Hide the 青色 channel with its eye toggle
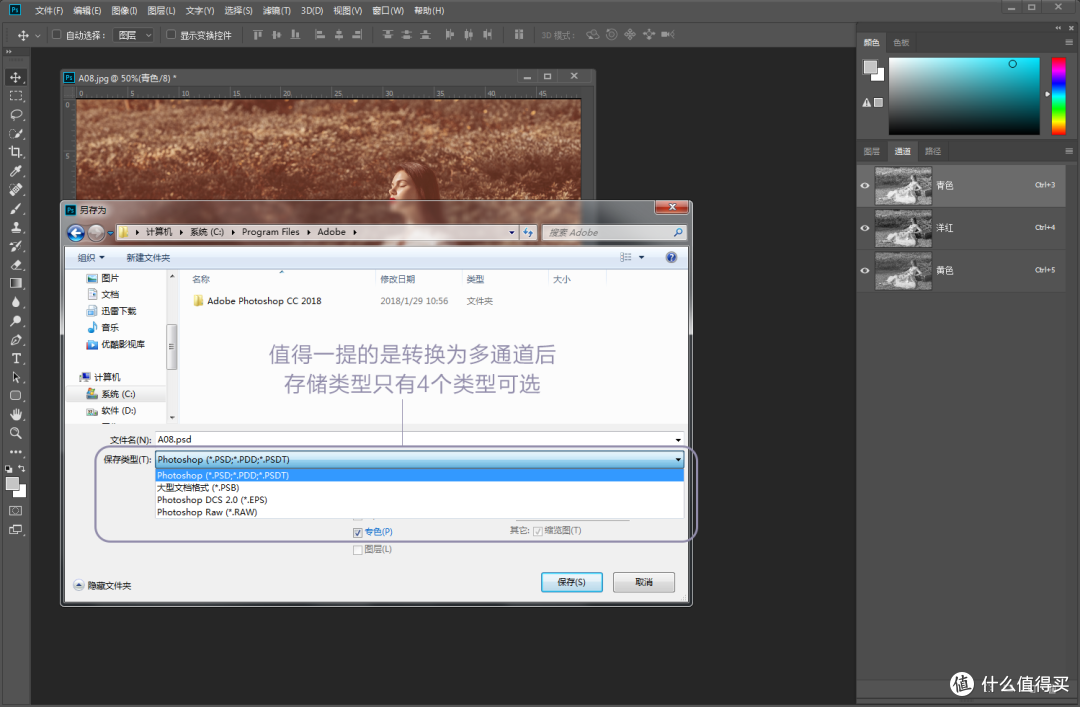Screen dimensions: 1080x707 865,185
